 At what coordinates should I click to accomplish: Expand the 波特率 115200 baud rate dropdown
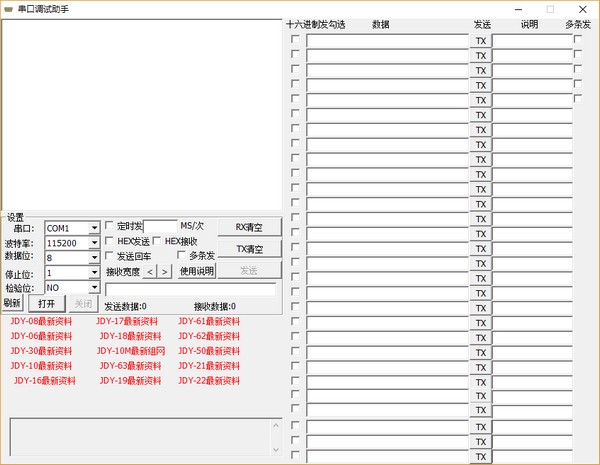pyautogui.click(x=72, y=243)
